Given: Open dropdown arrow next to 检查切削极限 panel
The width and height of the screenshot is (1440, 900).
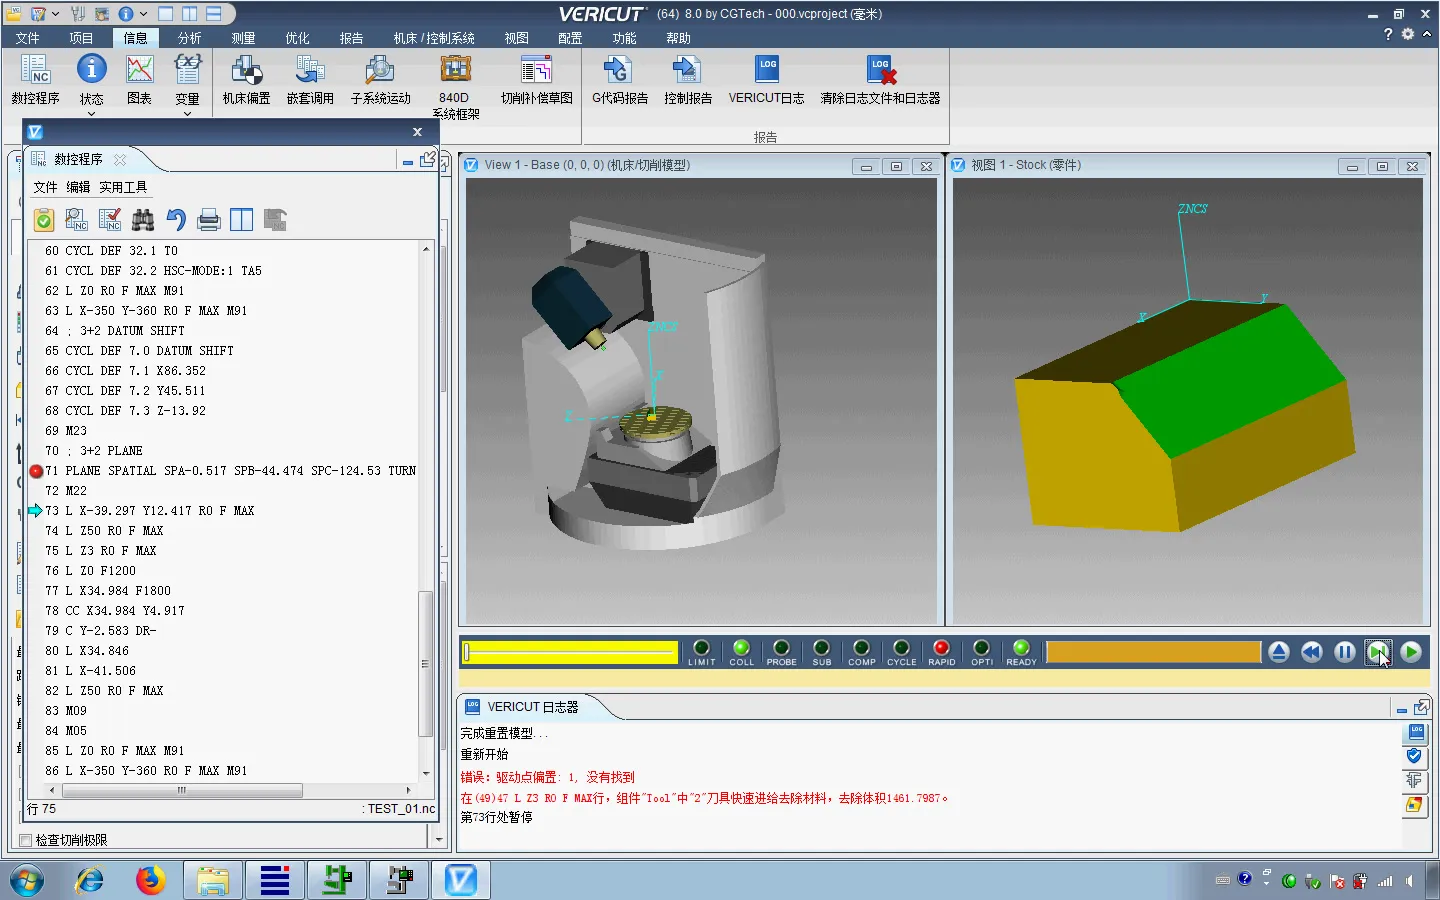Looking at the screenshot, I should (438, 839).
